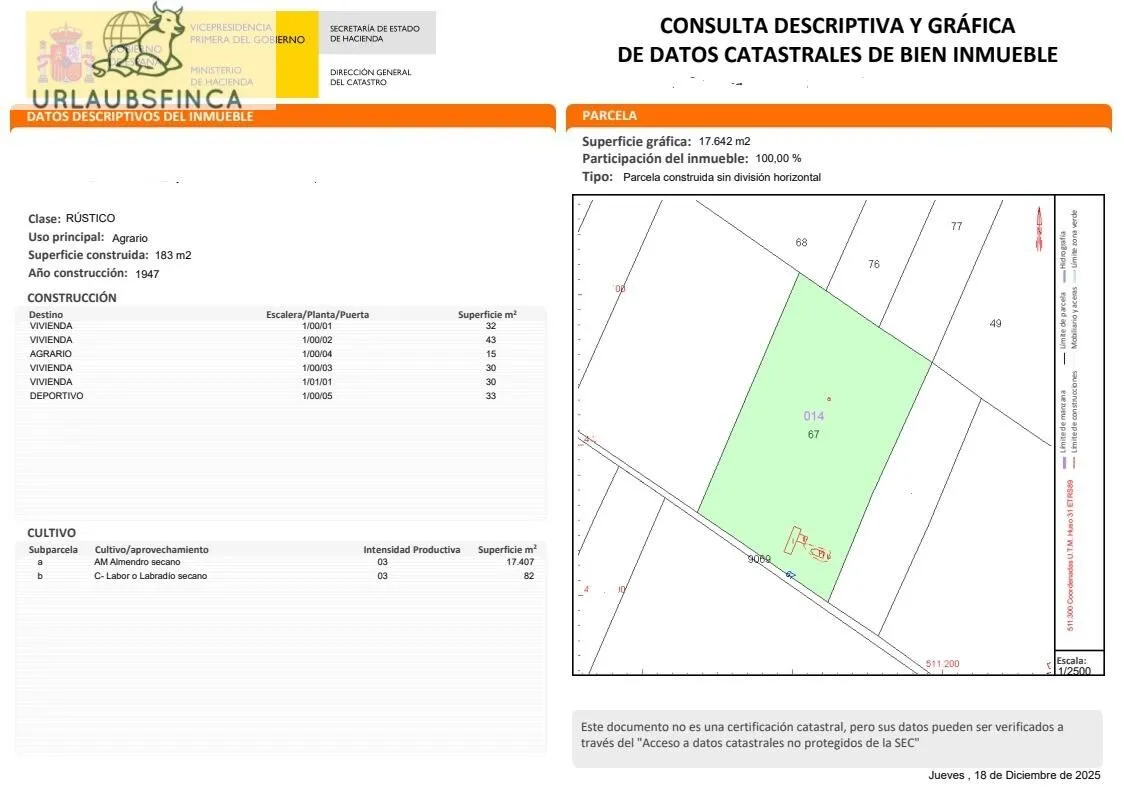This screenshot has height=794, width=1124.
Task: Click the yellow block in ministry header
Action: pyautogui.click(x=296, y=55)
